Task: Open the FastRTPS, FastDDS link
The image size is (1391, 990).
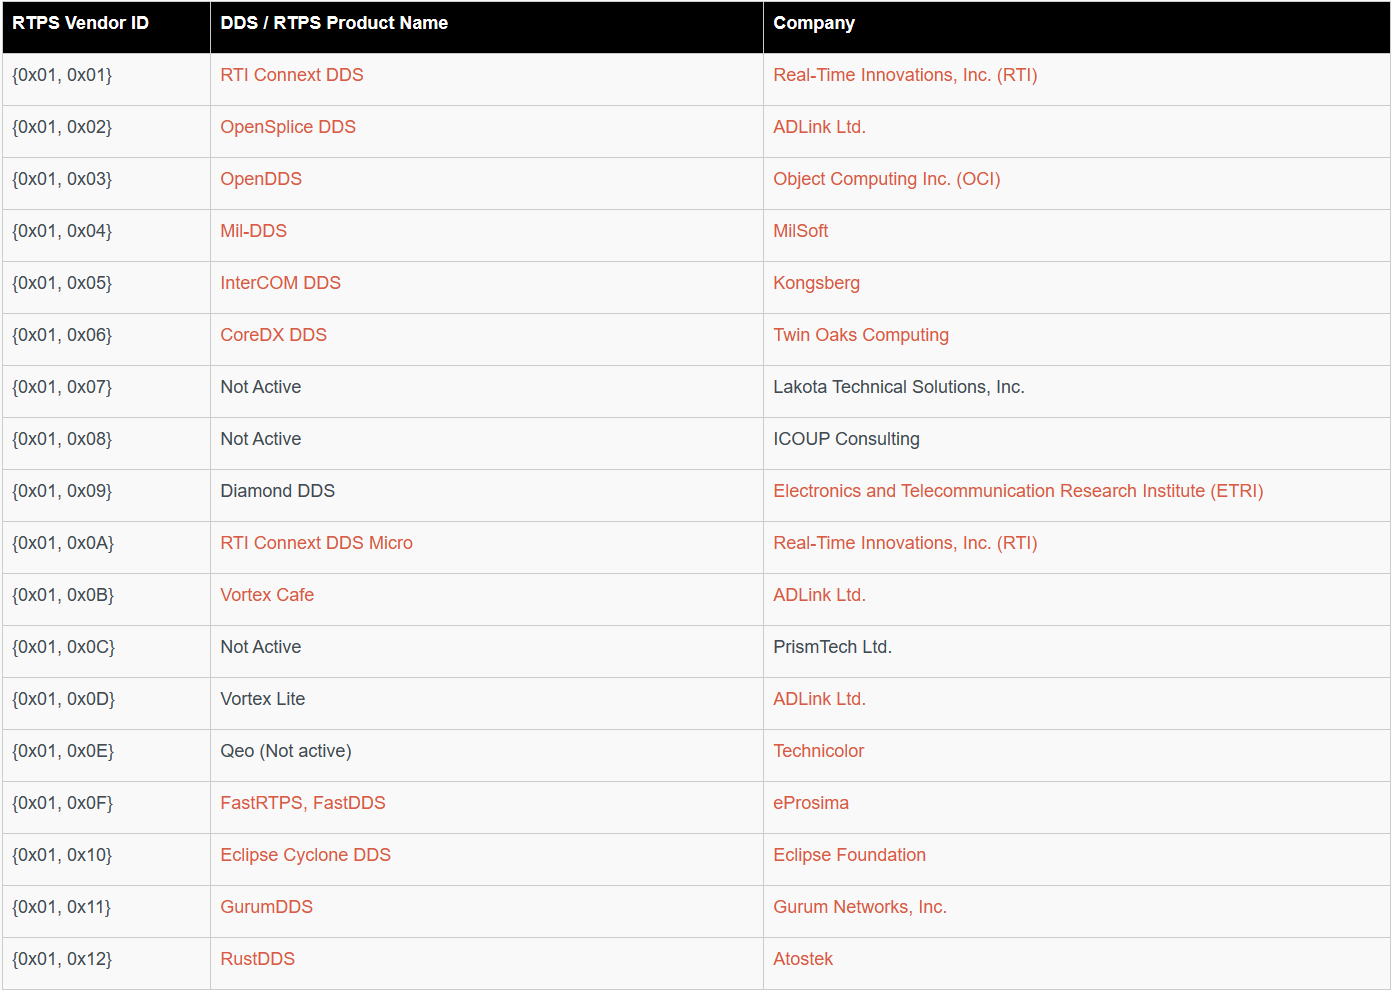Action: tap(302, 803)
